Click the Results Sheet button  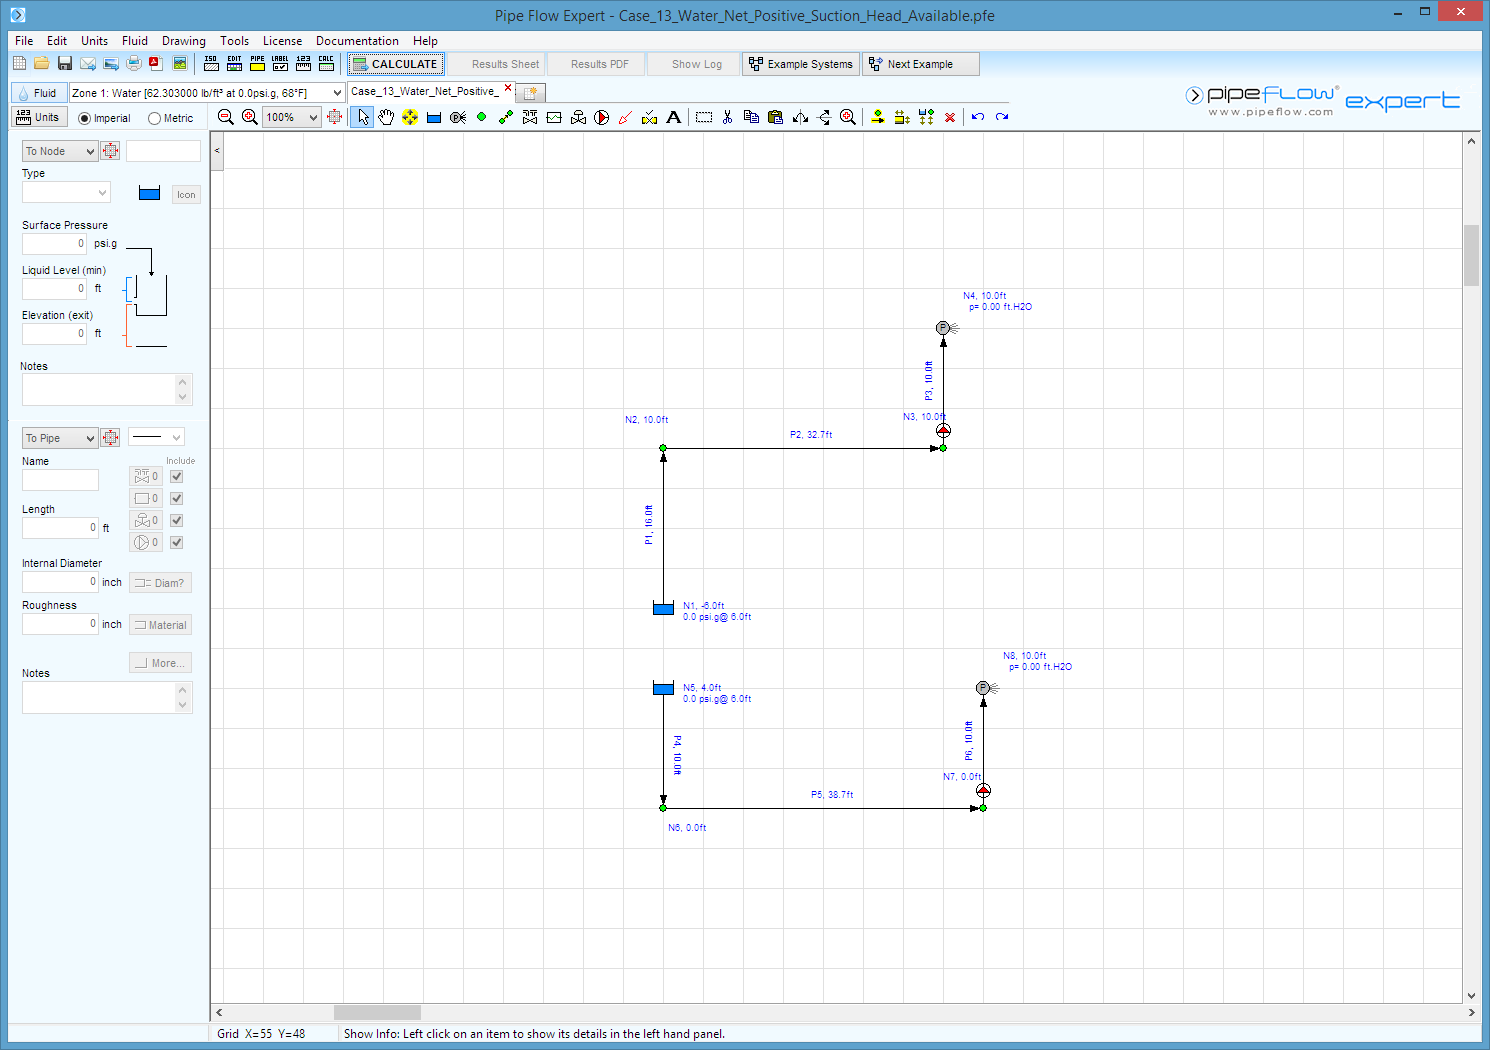tap(496, 64)
